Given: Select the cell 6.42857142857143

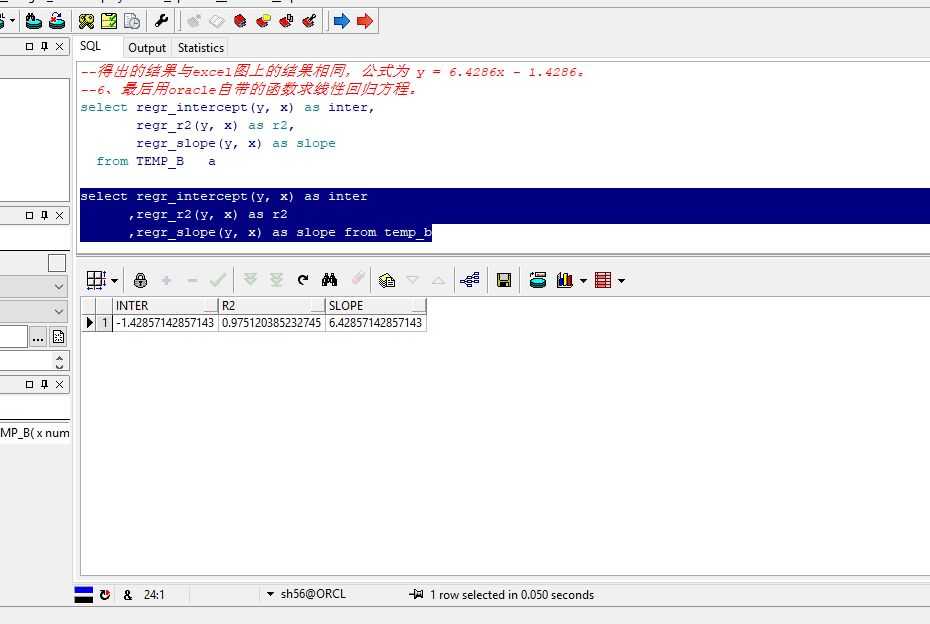Looking at the screenshot, I should pos(376,323).
